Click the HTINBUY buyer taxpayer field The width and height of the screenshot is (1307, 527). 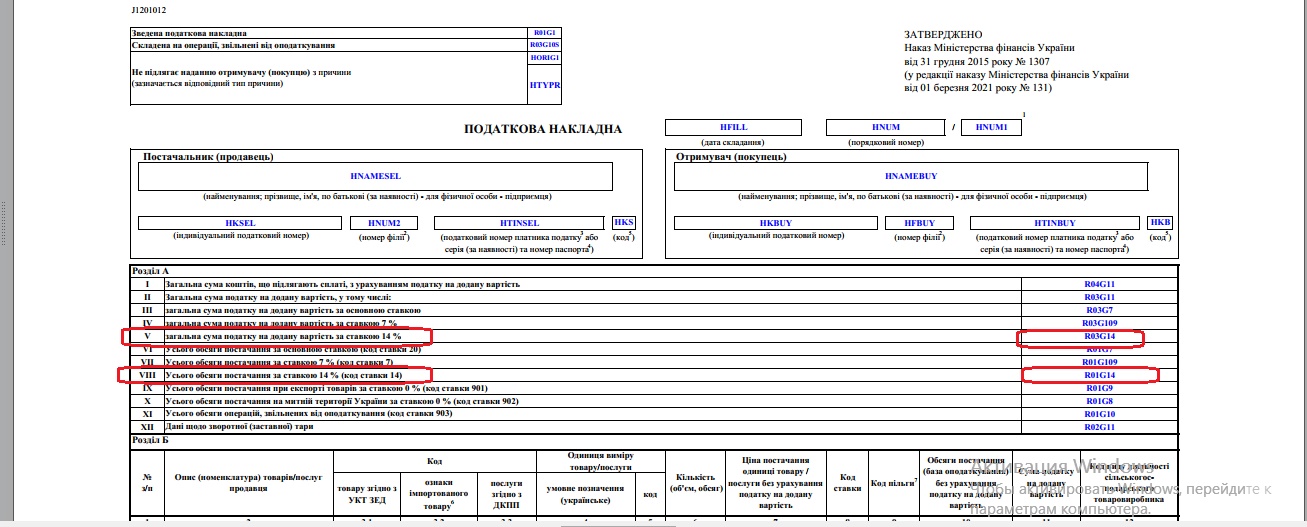tap(1055, 223)
